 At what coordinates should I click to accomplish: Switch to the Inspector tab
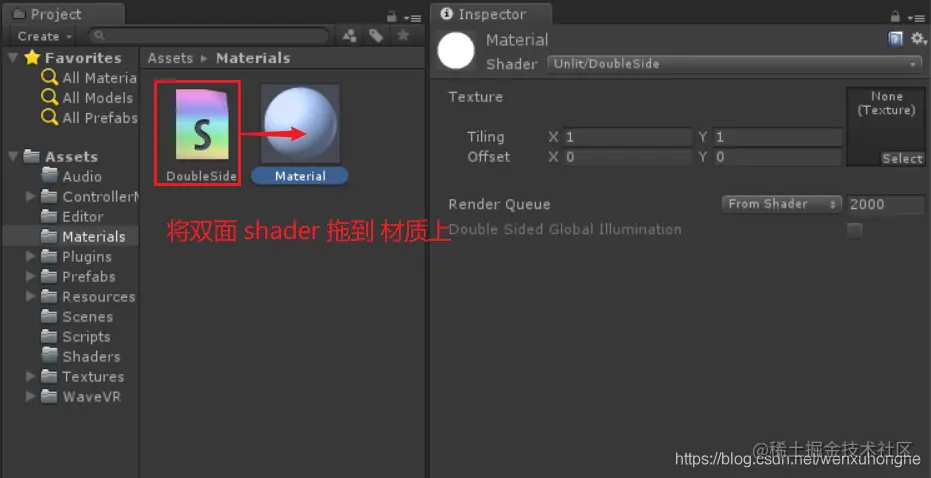pyautogui.click(x=490, y=14)
